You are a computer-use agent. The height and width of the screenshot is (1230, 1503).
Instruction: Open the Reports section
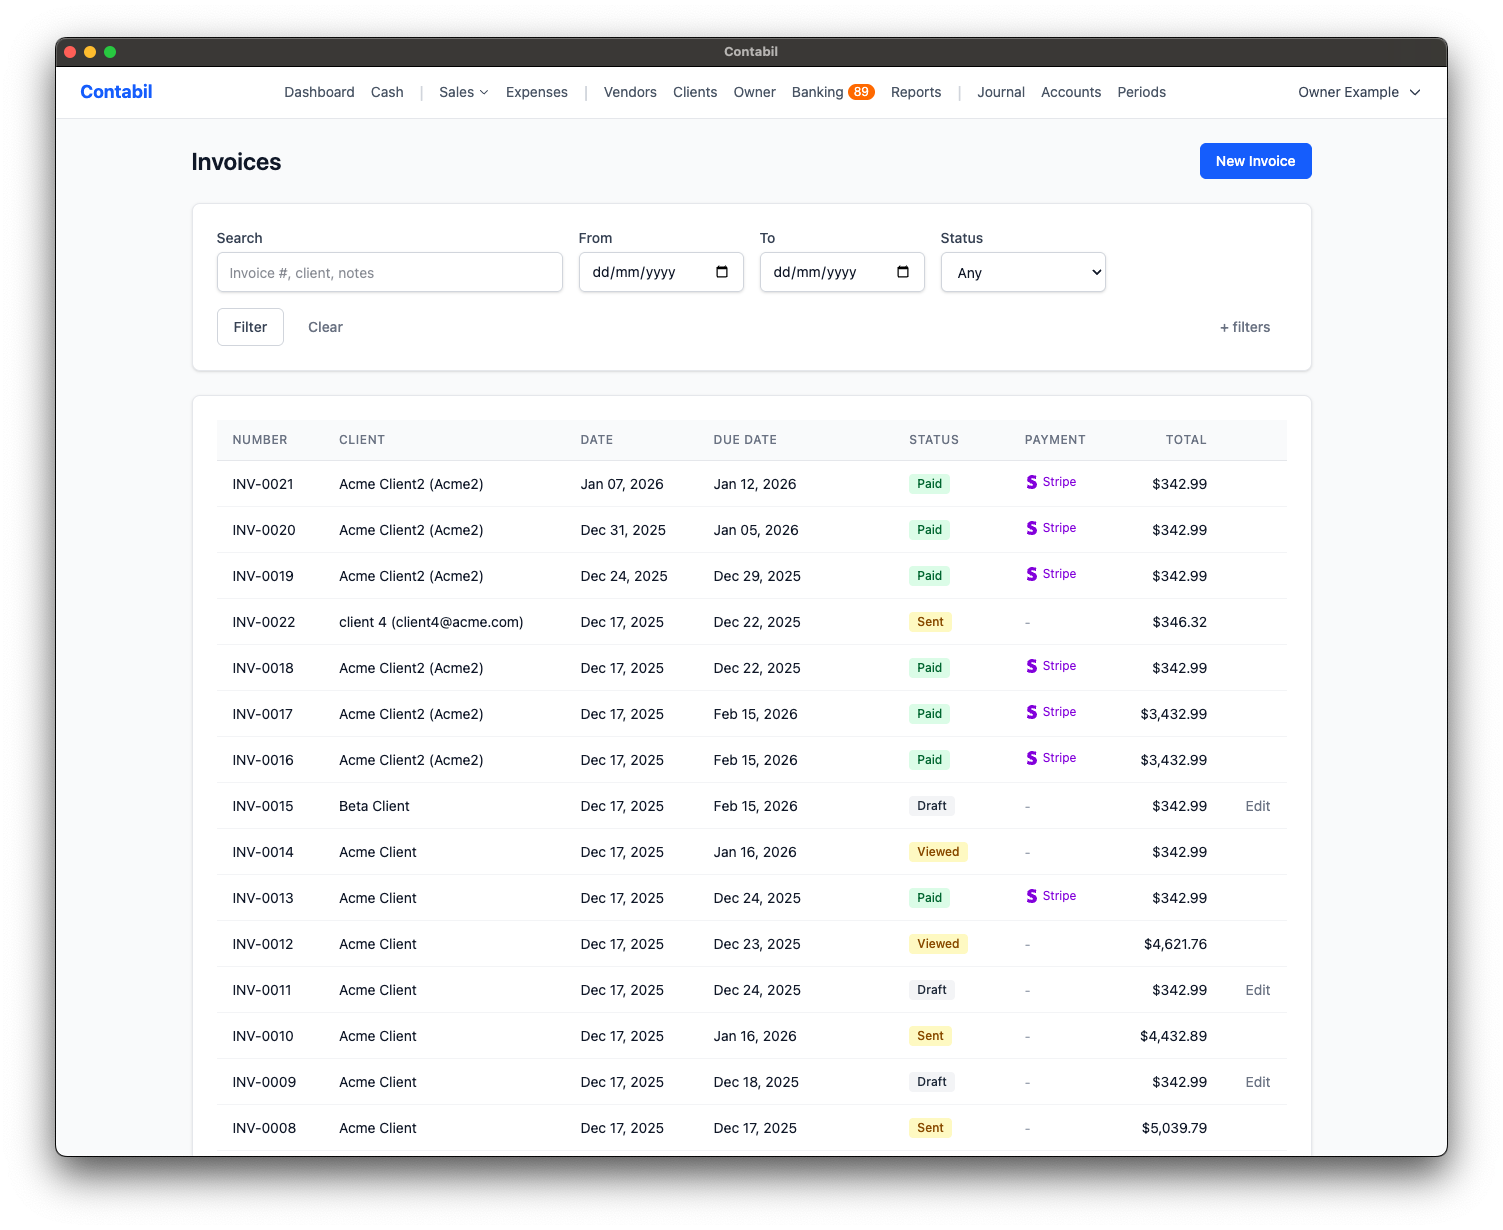(915, 92)
